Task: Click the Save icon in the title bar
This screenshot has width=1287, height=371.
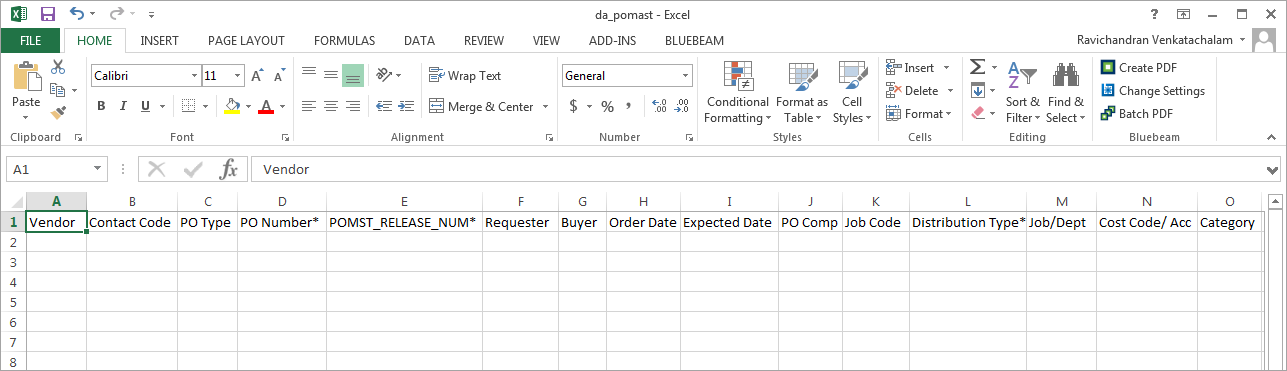Action: (x=47, y=14)
